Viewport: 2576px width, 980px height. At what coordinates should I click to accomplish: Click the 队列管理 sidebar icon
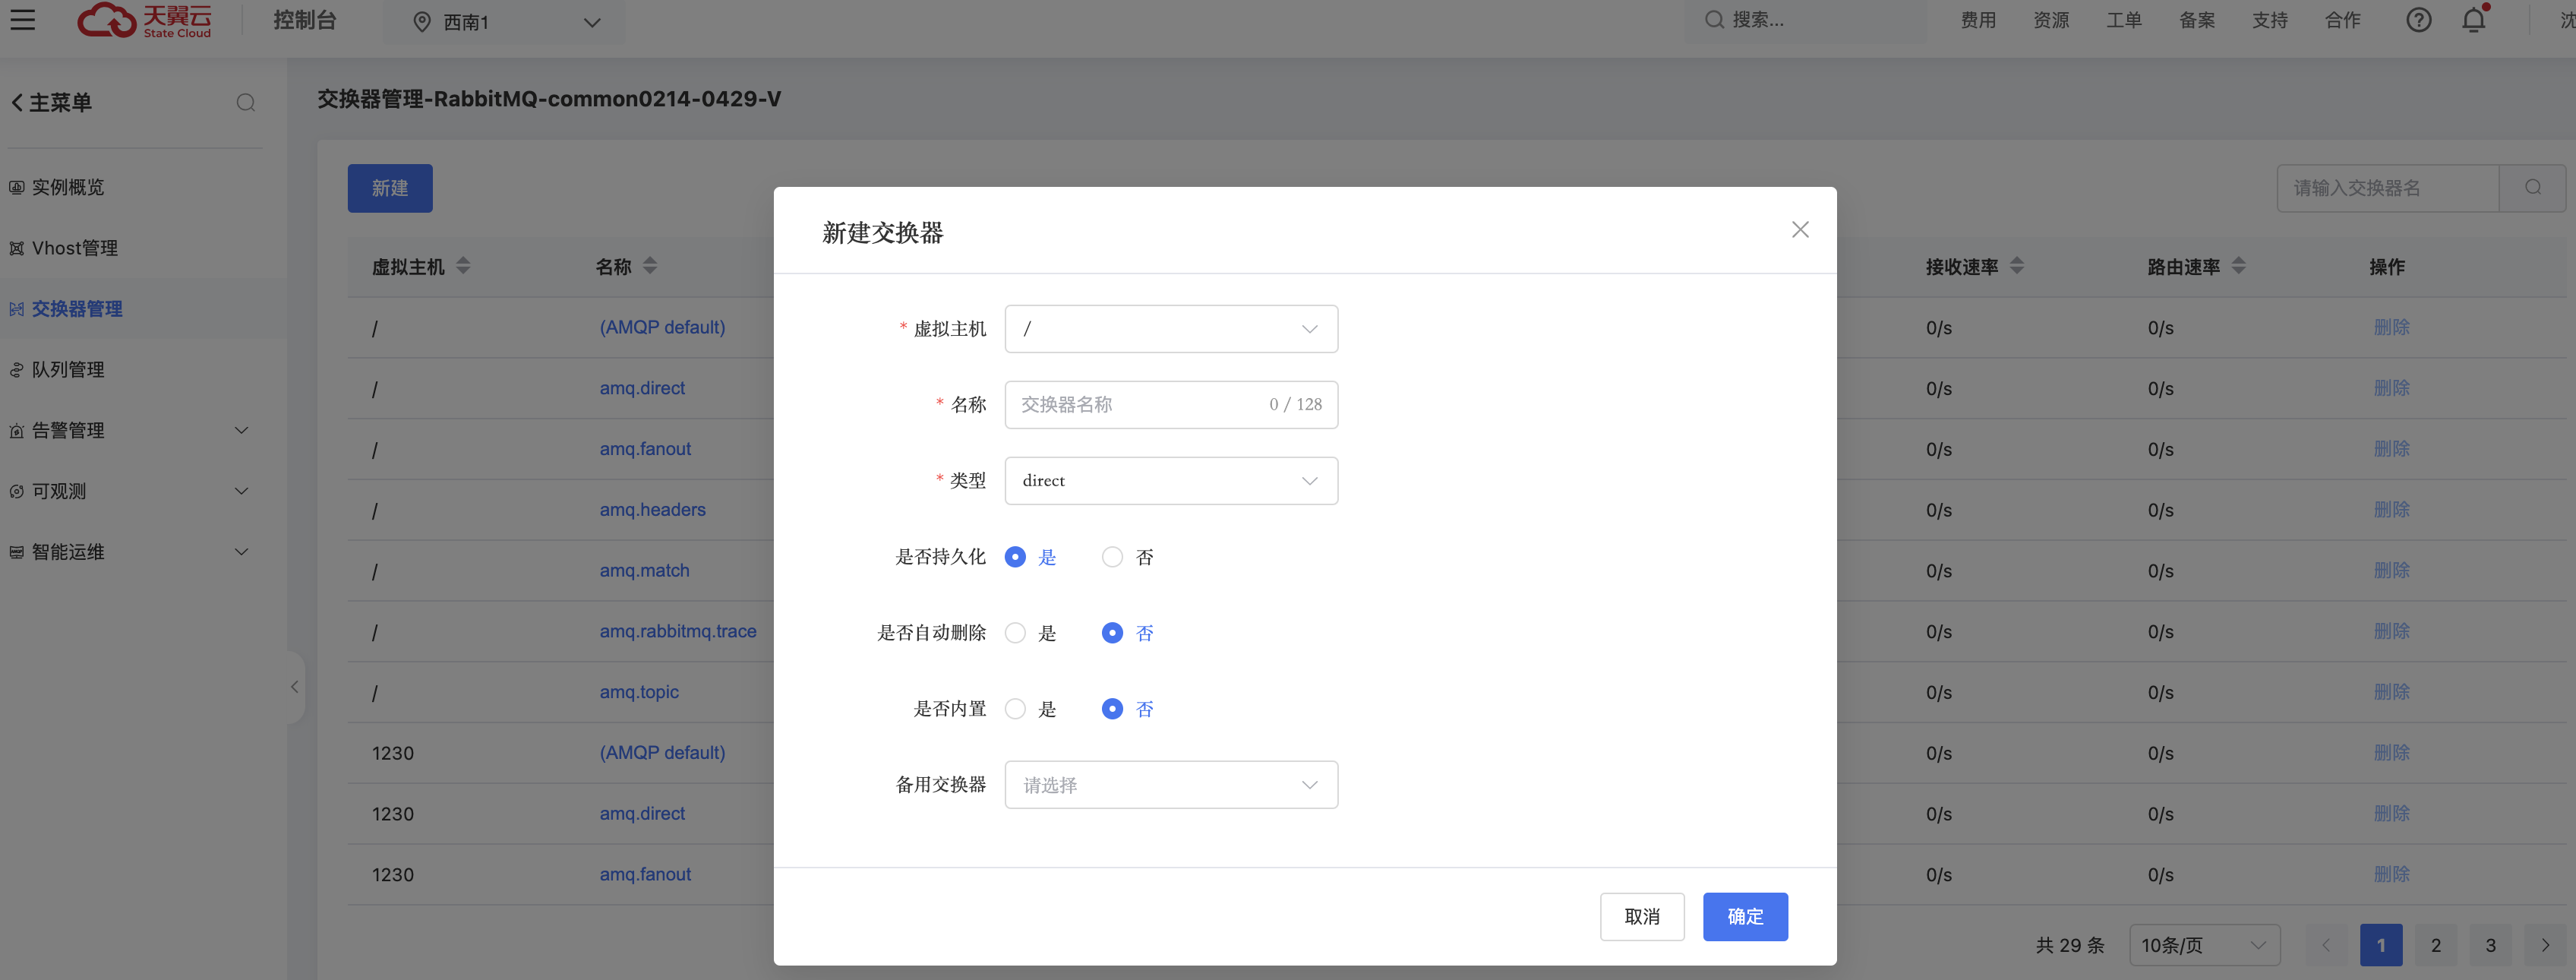point(16,369)
